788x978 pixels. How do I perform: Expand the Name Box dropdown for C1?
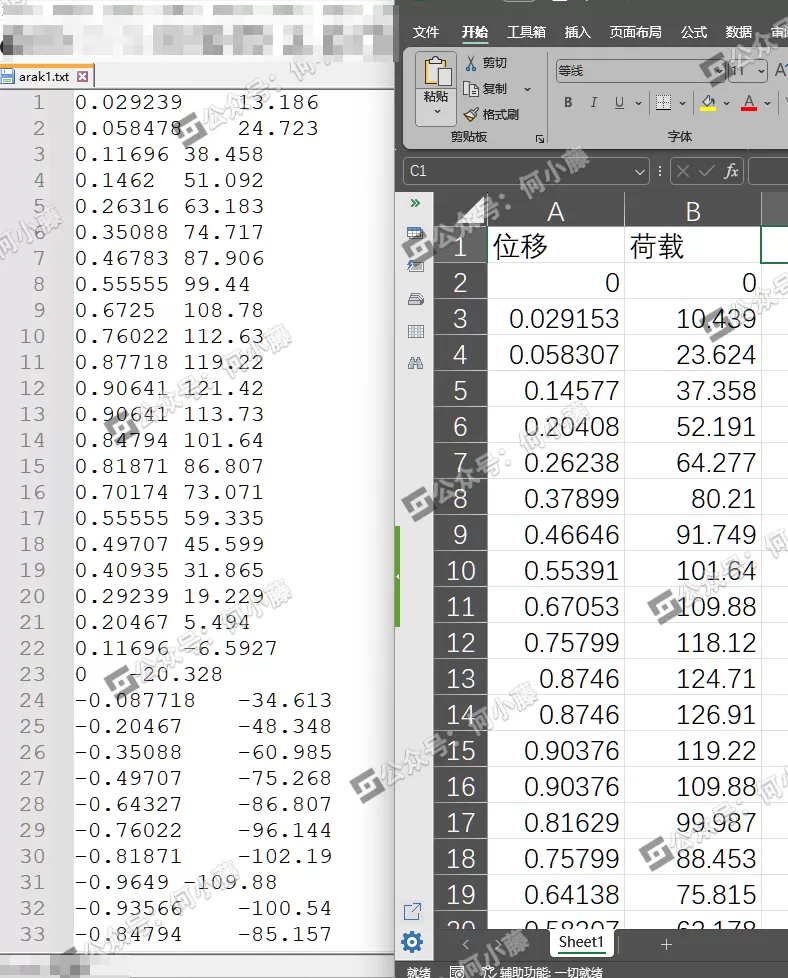[x=640, y=172]
